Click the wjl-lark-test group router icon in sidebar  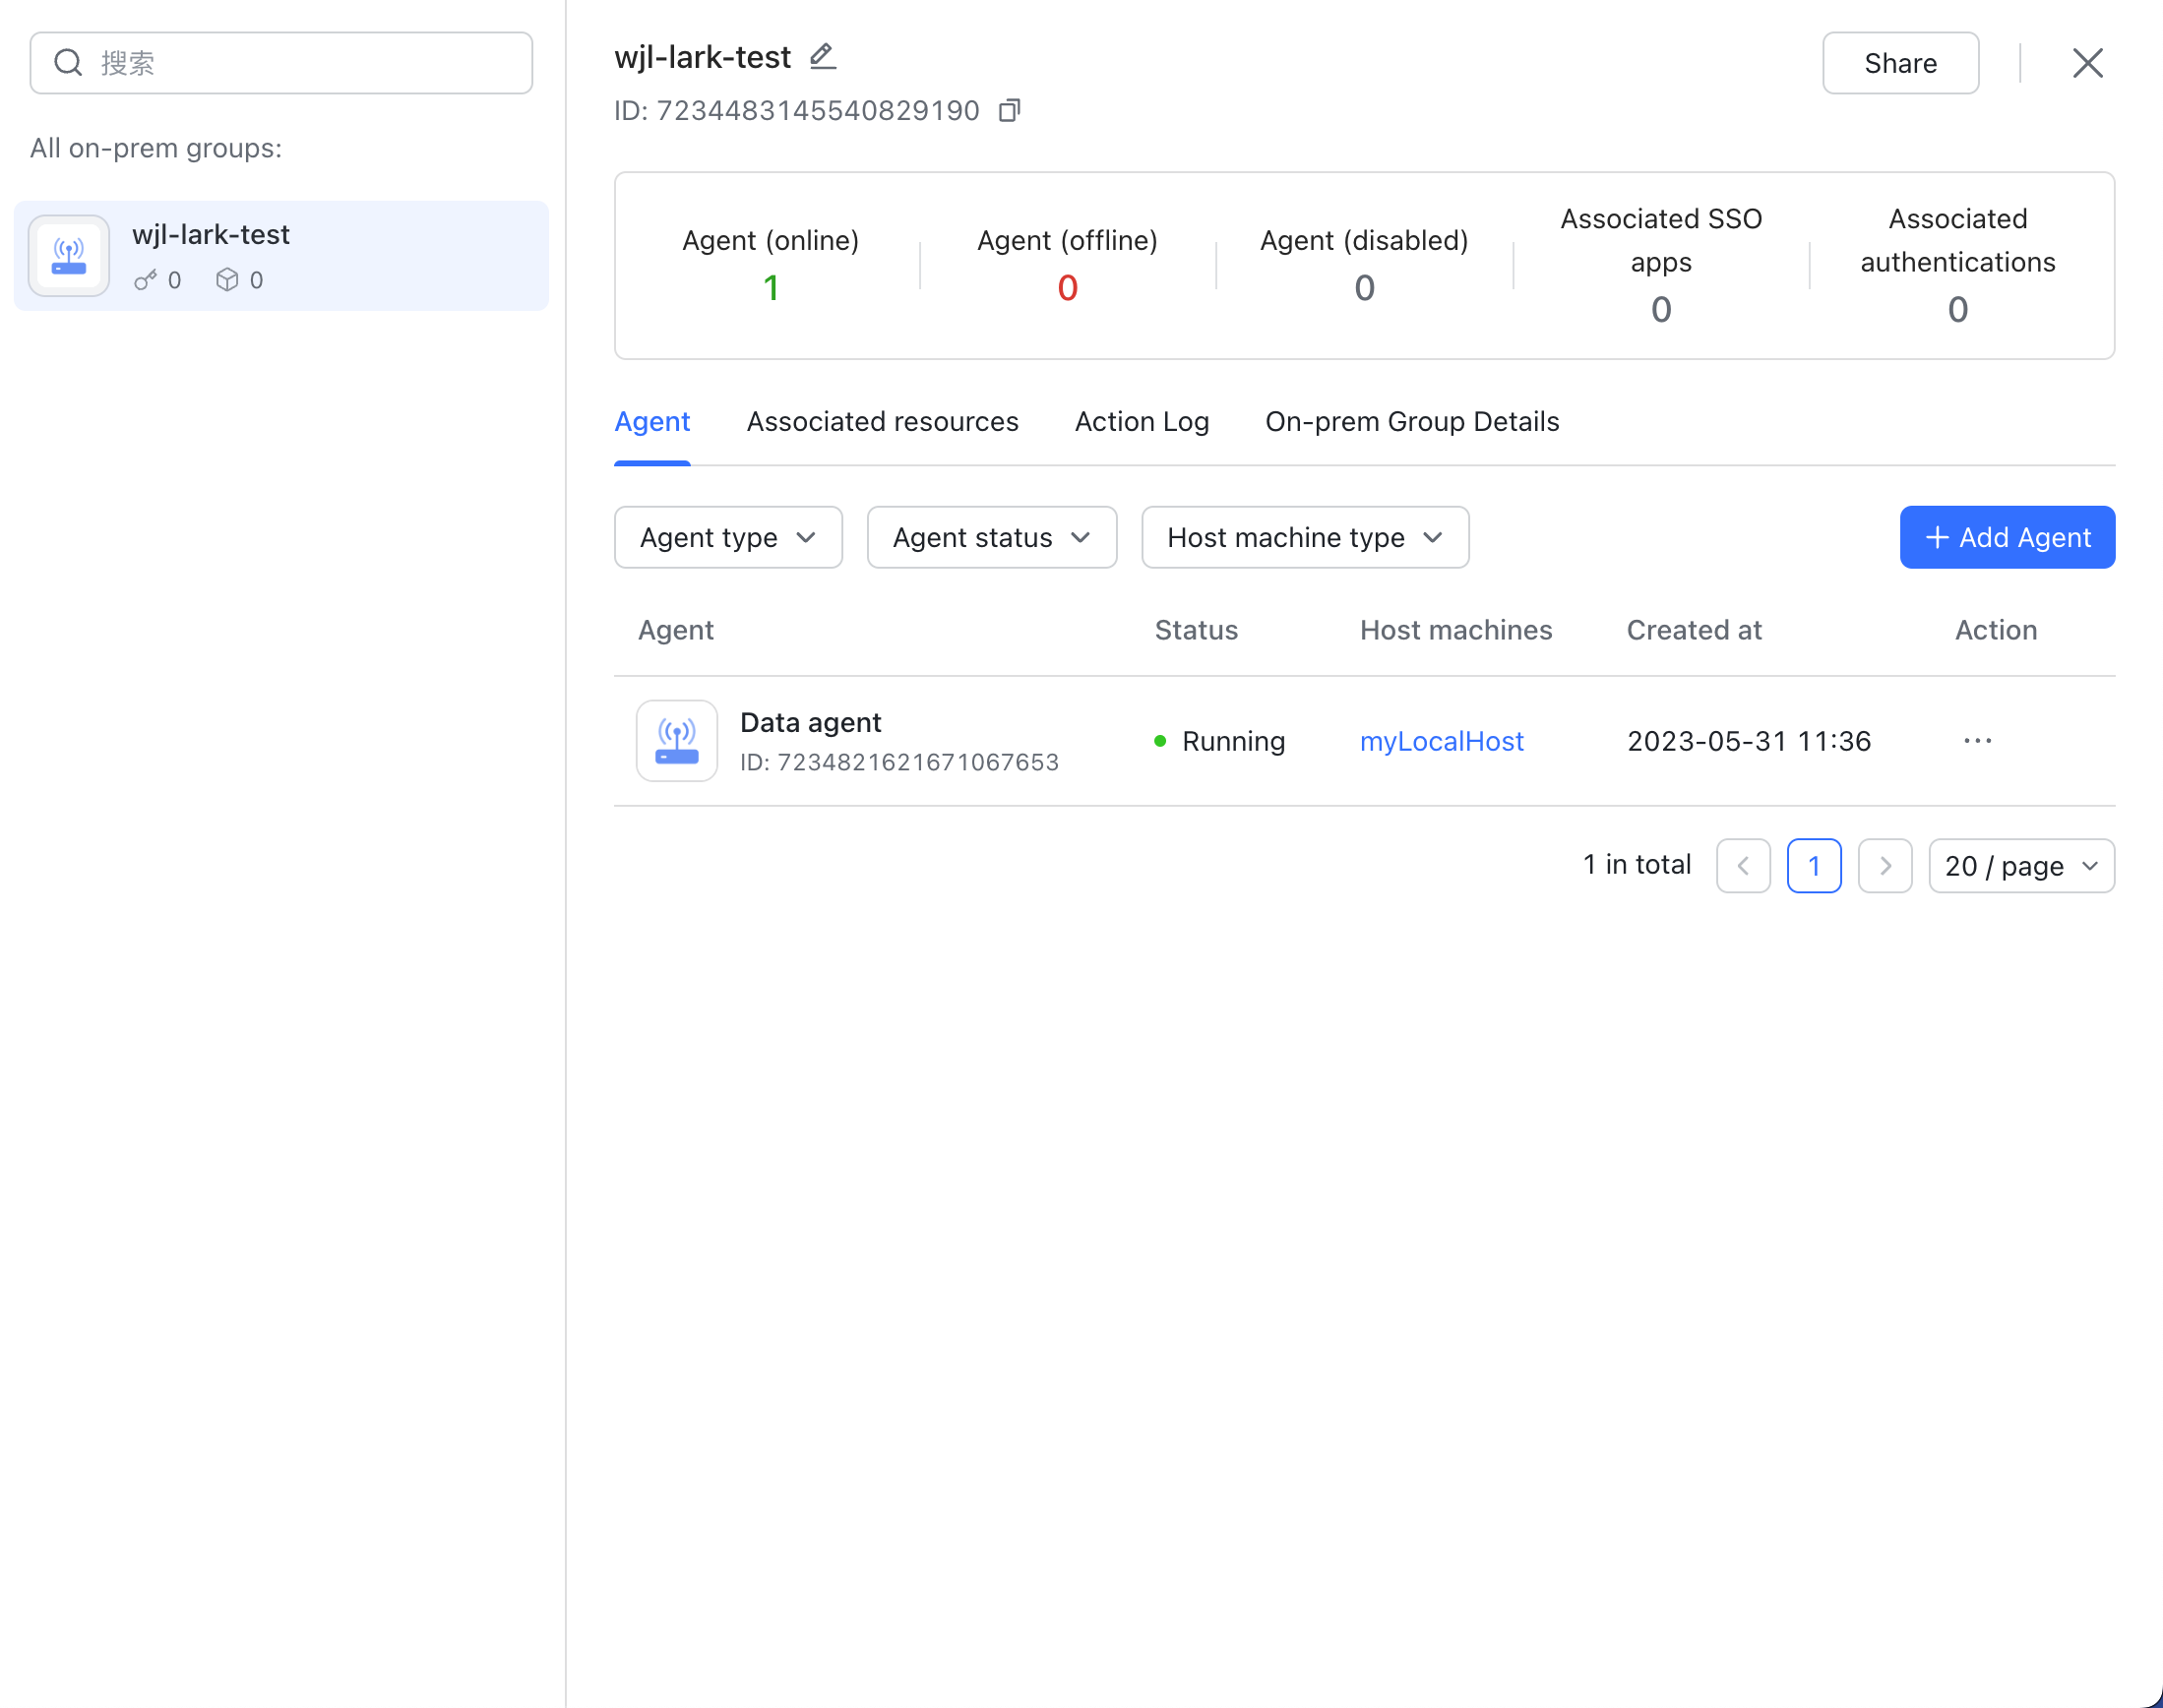[69, 256]
